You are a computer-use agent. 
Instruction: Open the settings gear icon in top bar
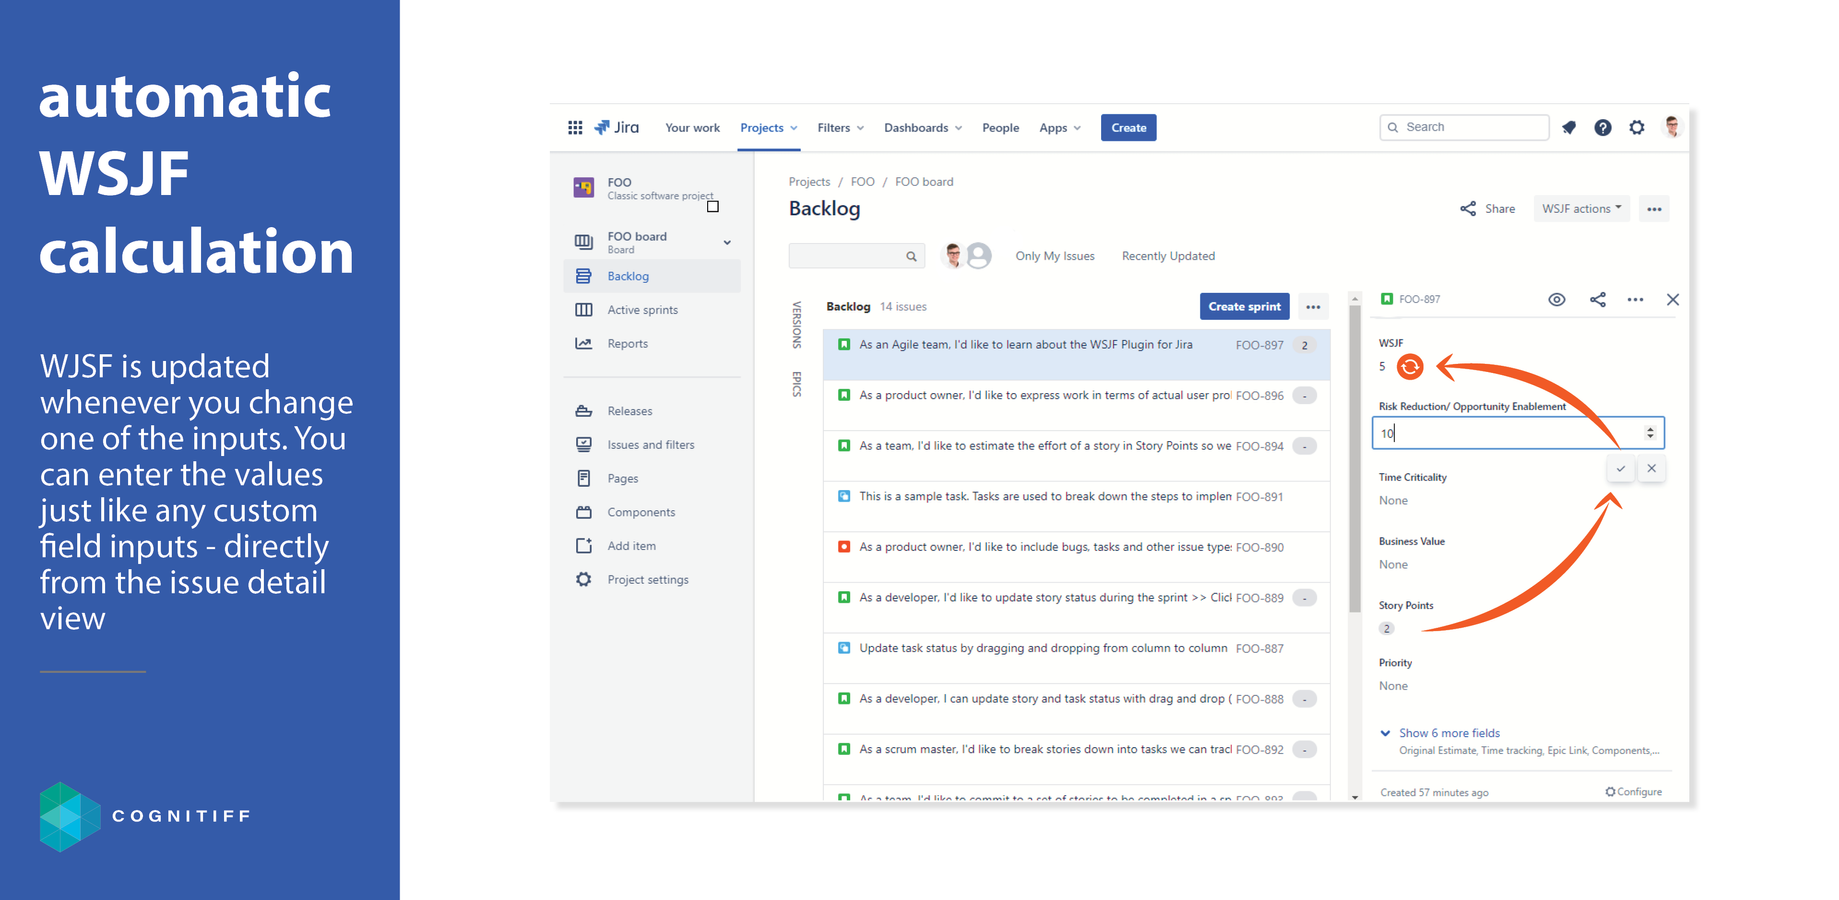coord(1637,128)
